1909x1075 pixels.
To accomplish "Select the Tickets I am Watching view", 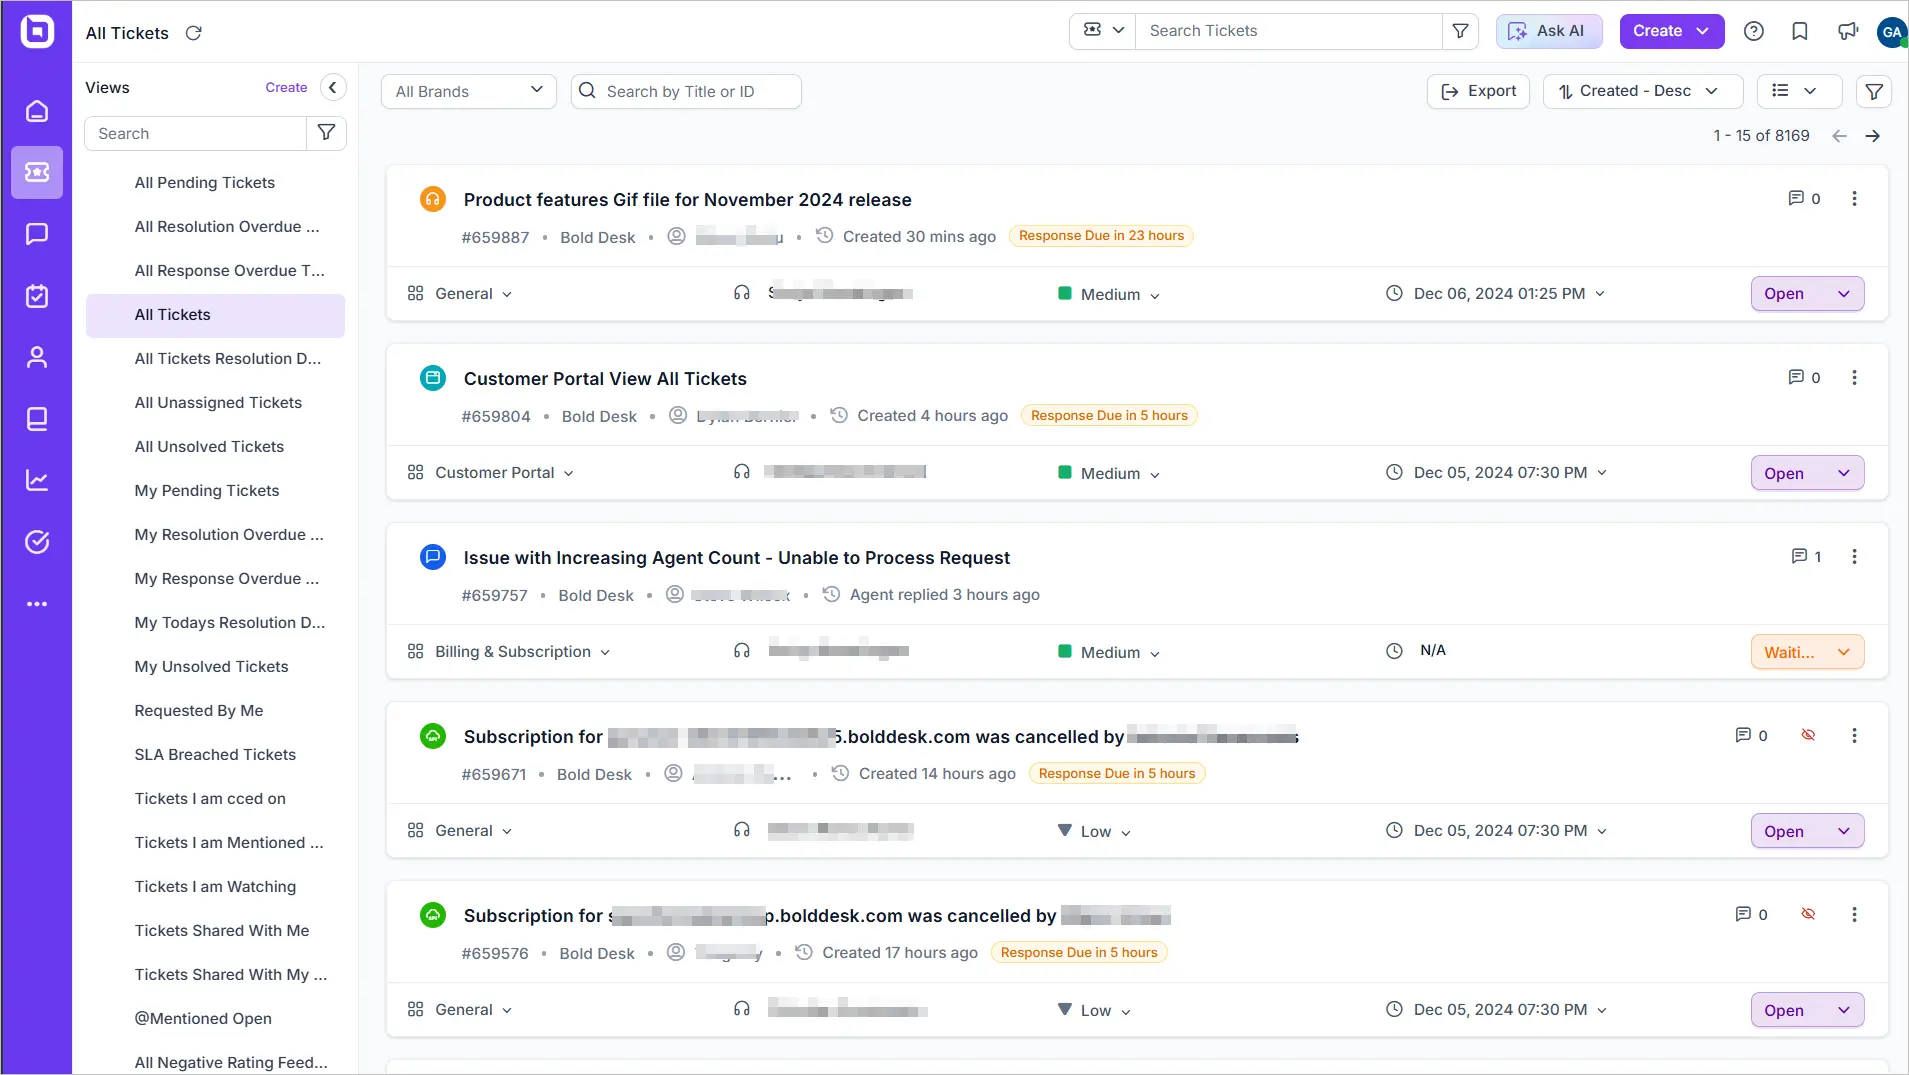I will pyautogui.click(x=215, y=887).
